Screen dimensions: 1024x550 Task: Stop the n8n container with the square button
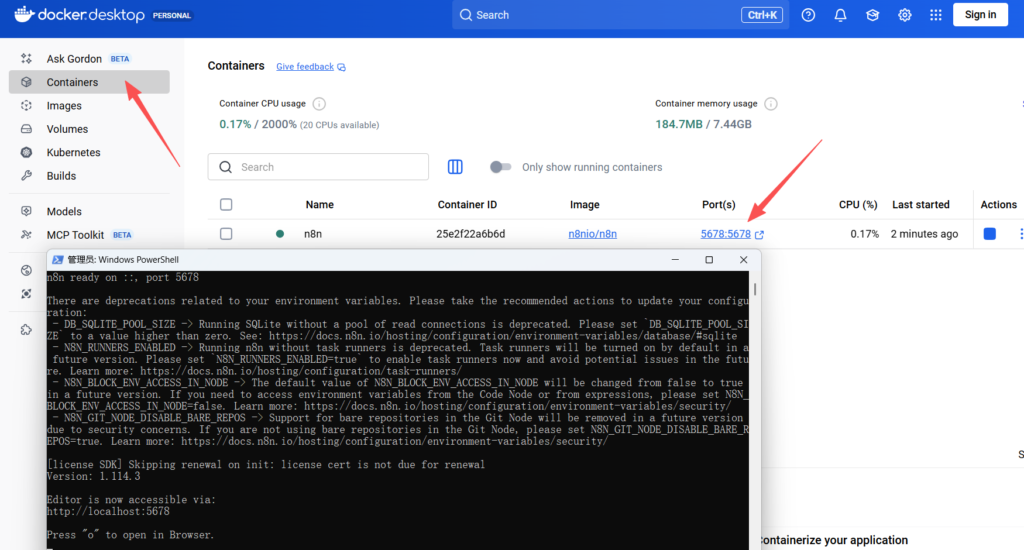click(x=989, y=234)
